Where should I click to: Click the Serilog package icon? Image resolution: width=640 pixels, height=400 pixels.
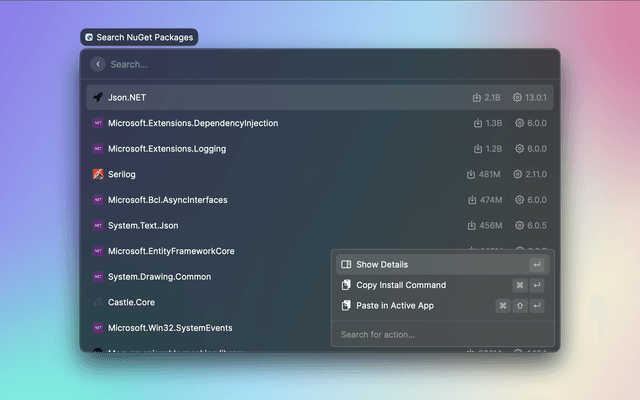(x=98, y=174)
